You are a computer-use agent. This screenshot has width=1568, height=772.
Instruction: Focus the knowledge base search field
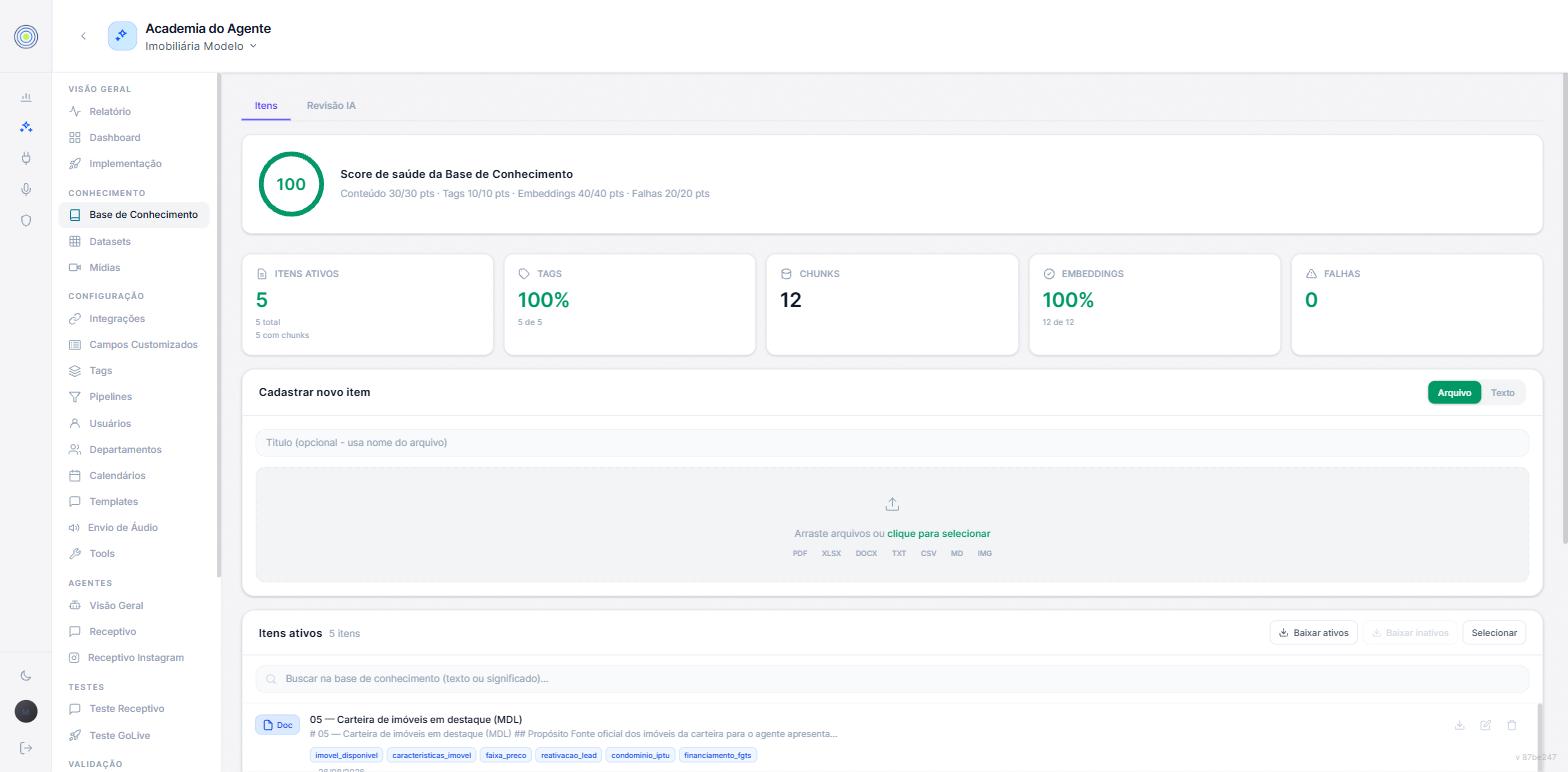tap(892, 679)
